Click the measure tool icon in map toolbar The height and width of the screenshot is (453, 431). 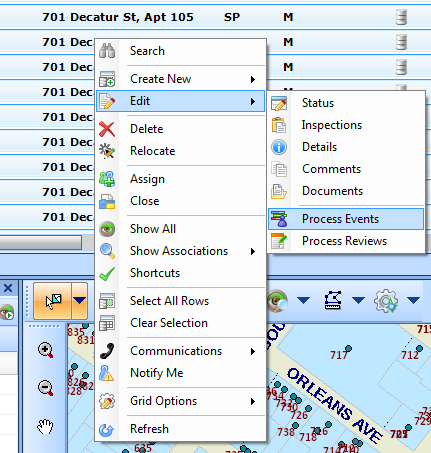(333, 300)
